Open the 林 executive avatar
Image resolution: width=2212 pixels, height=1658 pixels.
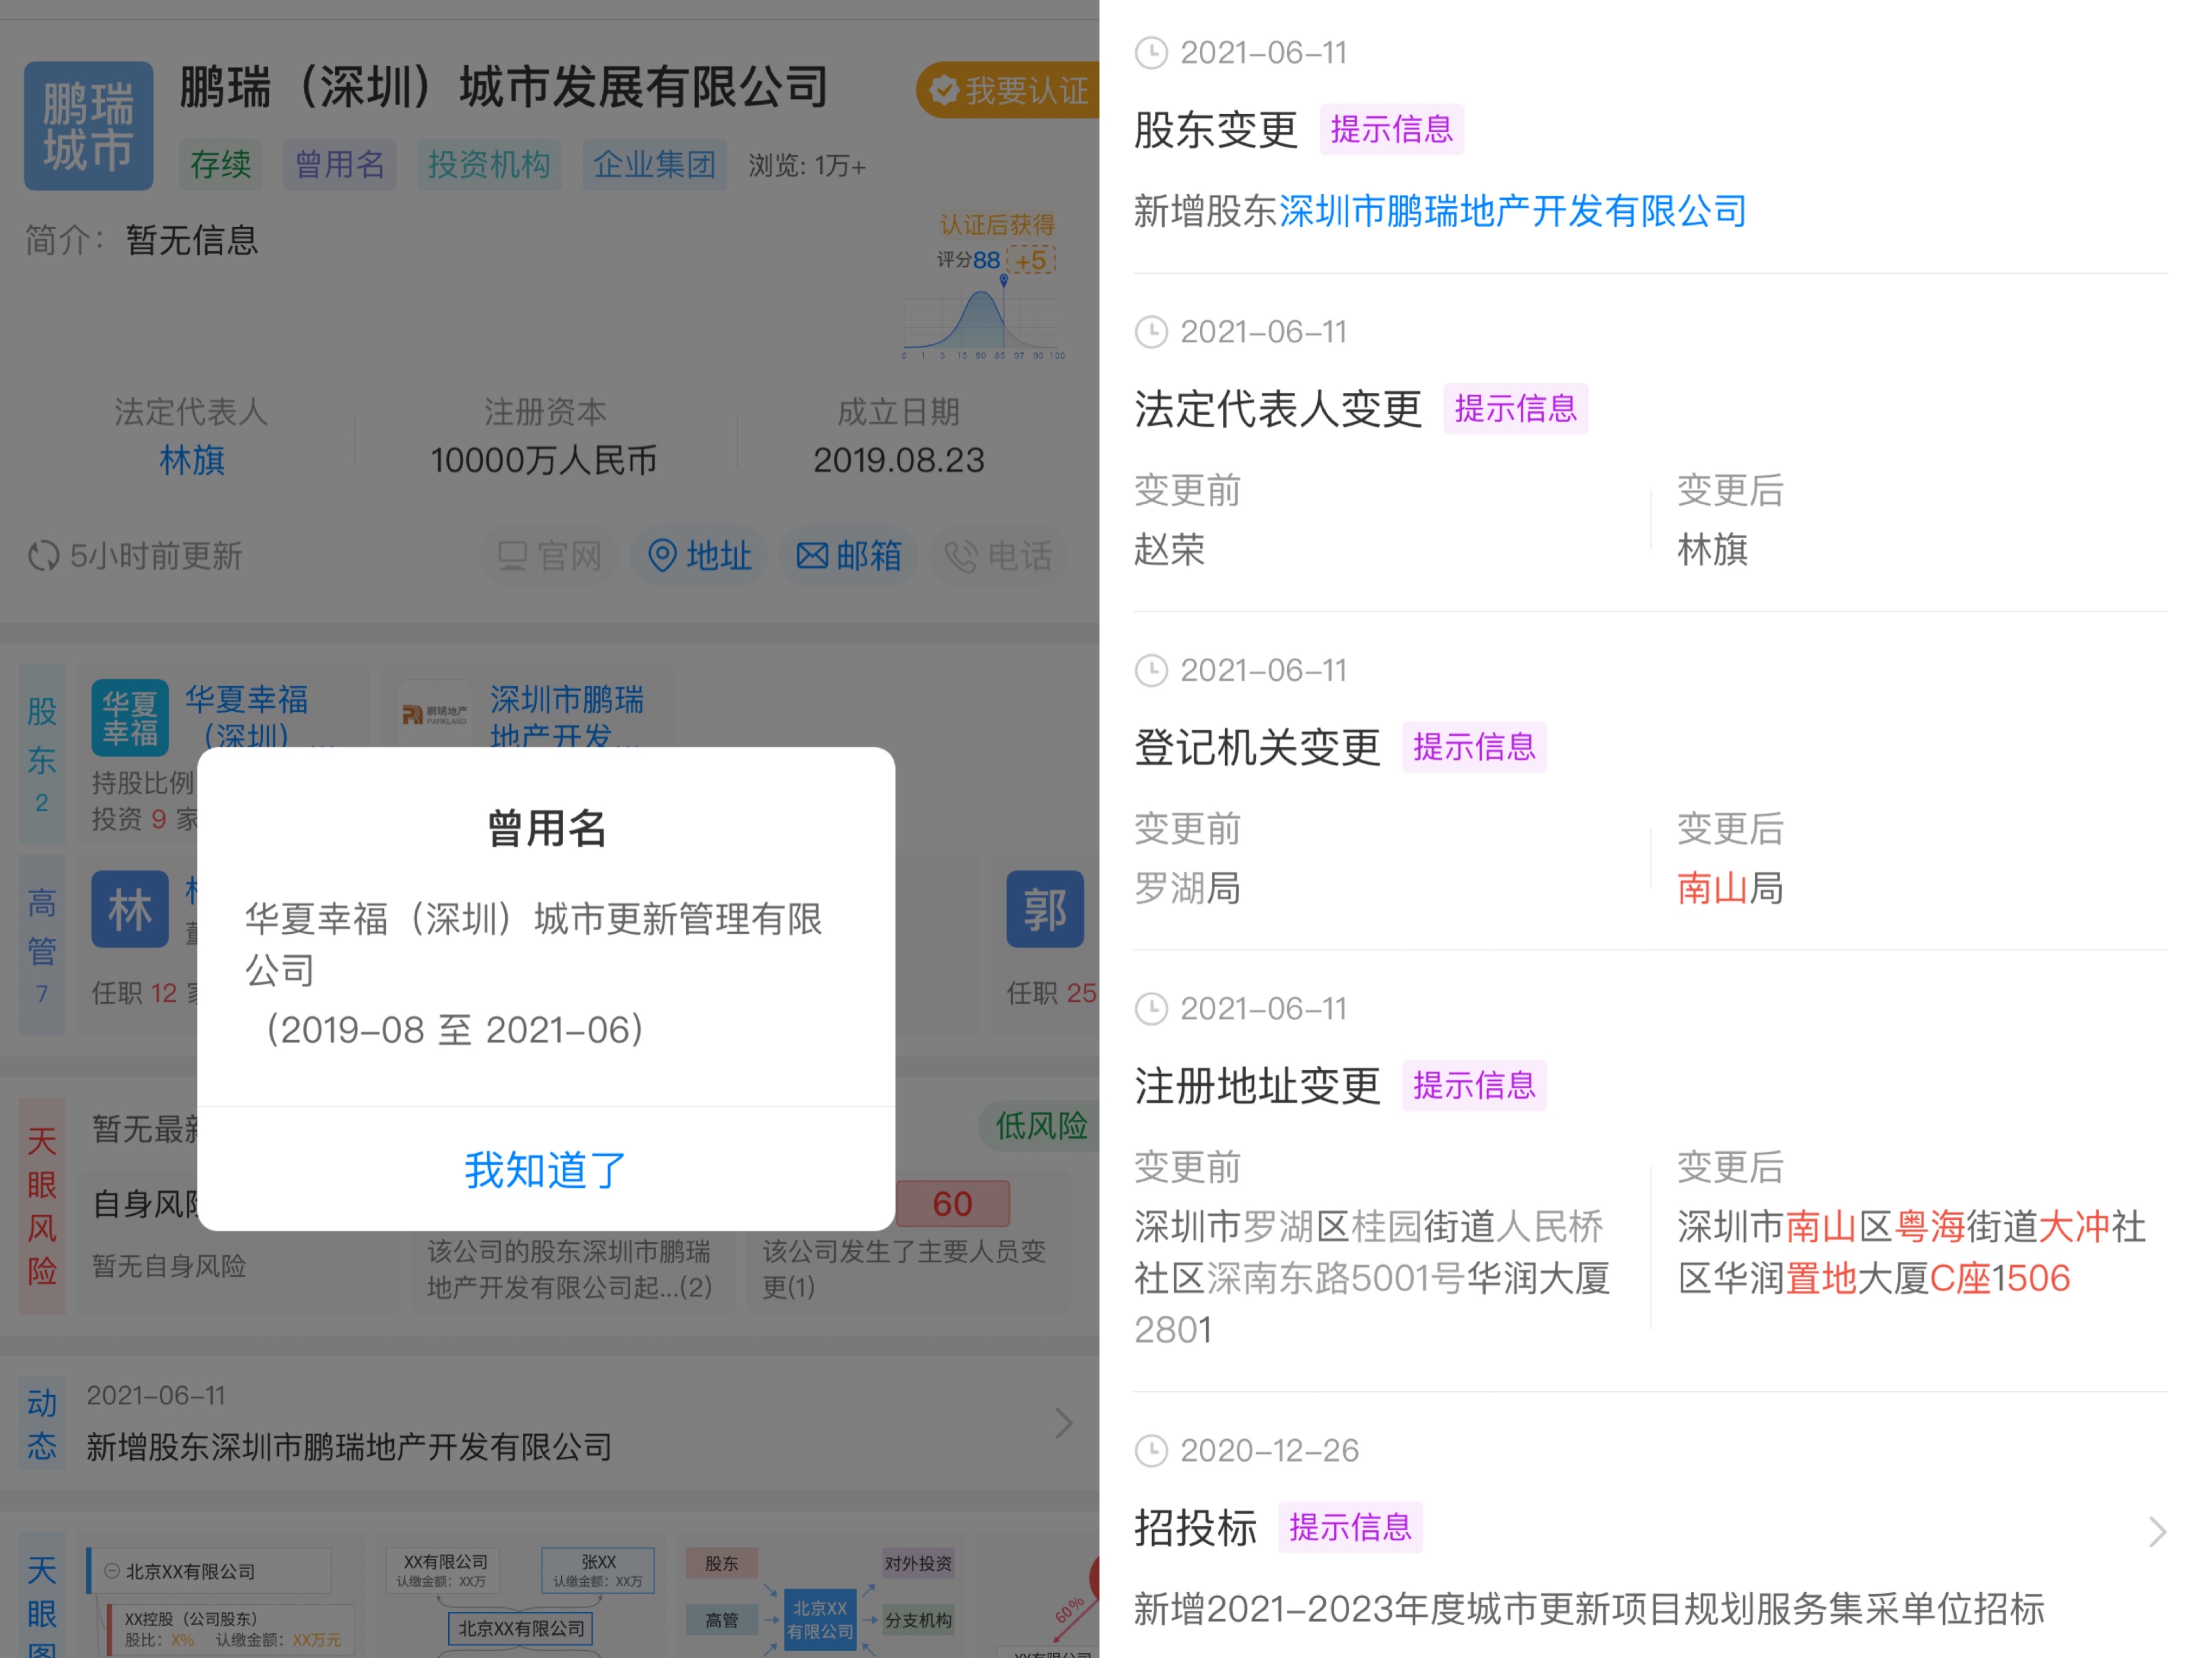130,909
